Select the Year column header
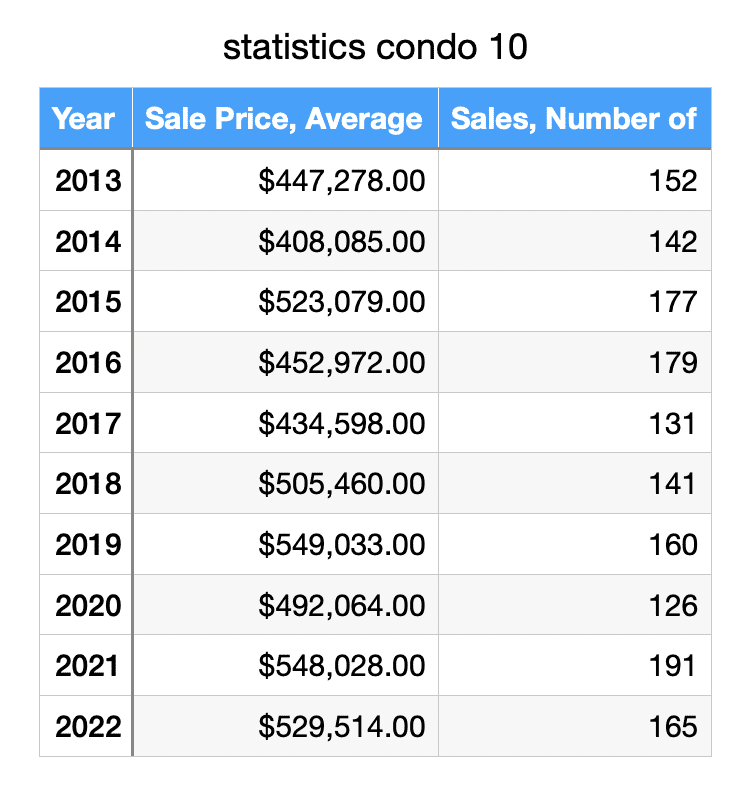Screen dimensions: 748x792 point(85,119)
